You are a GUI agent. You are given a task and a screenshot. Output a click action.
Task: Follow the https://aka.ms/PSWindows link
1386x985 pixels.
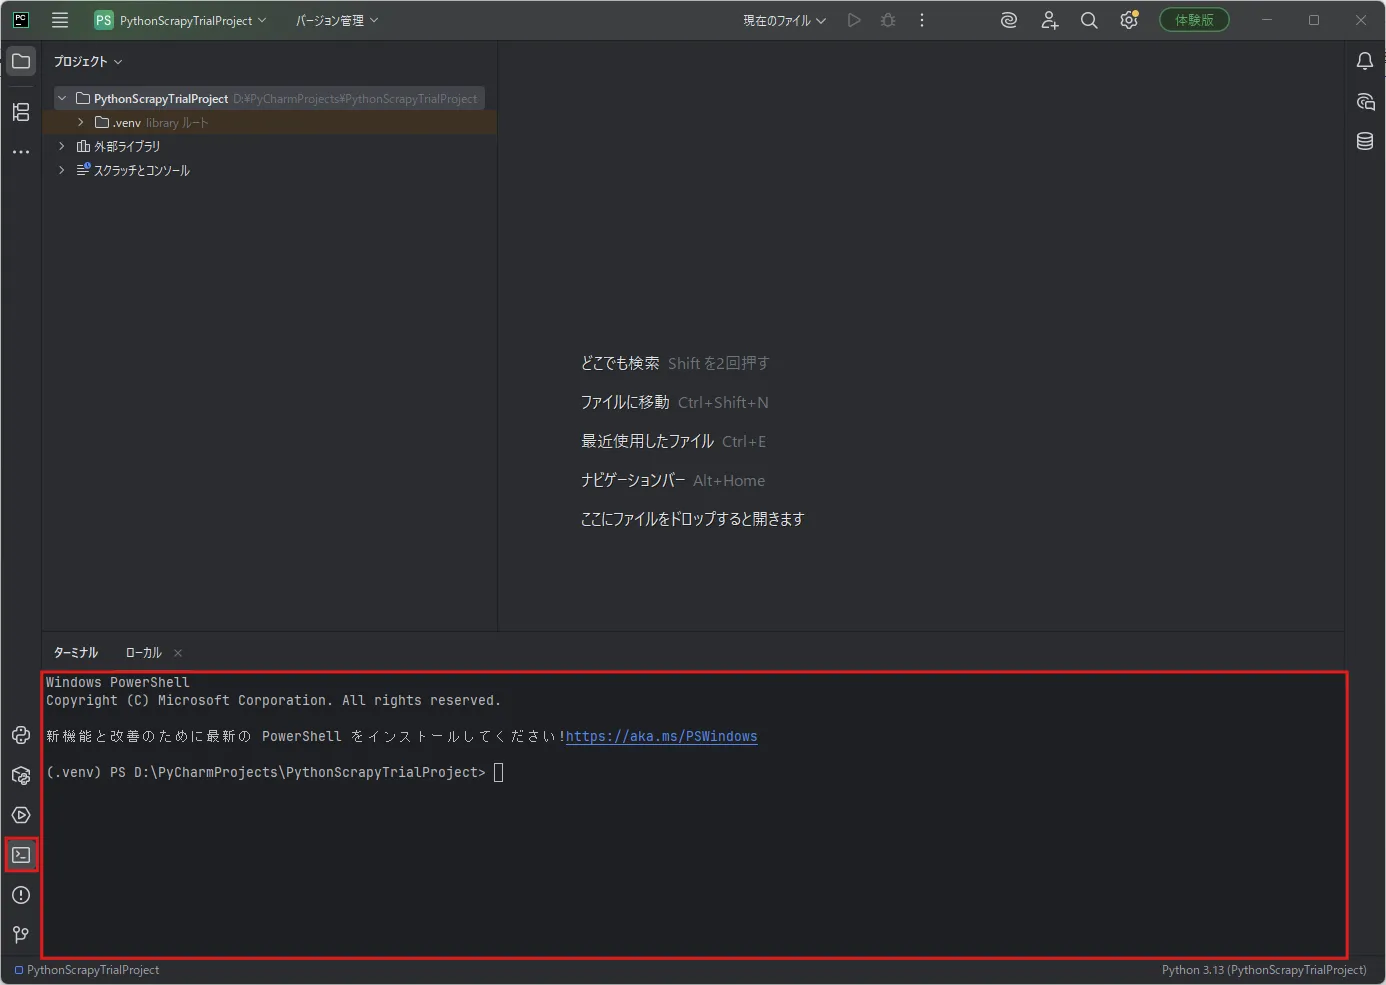coord(661,737)
